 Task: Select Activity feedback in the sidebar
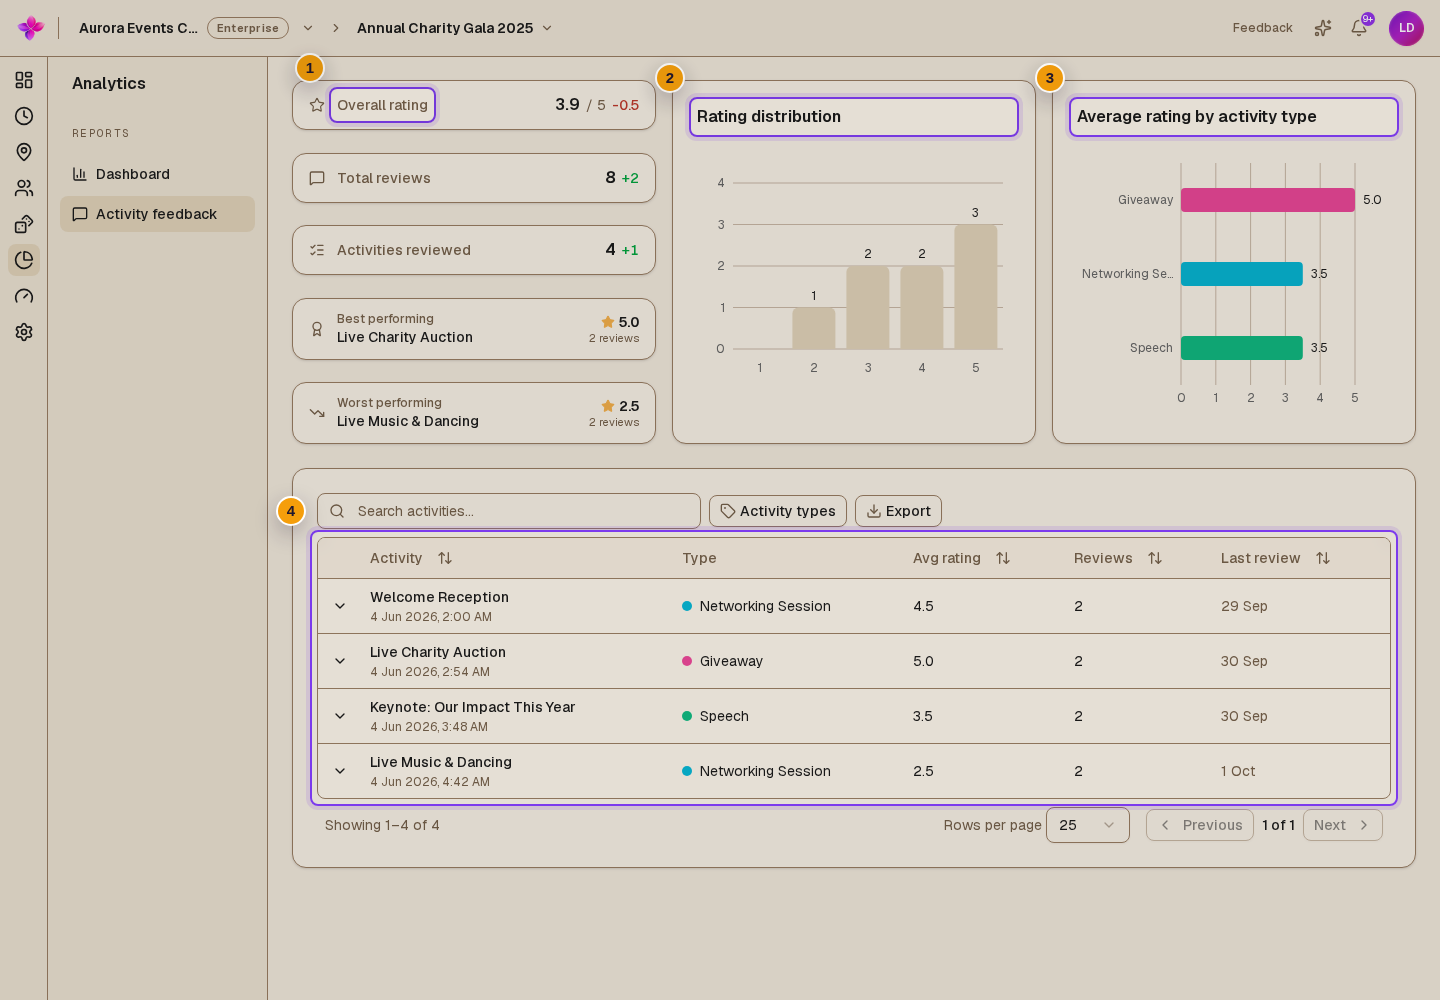157,214
